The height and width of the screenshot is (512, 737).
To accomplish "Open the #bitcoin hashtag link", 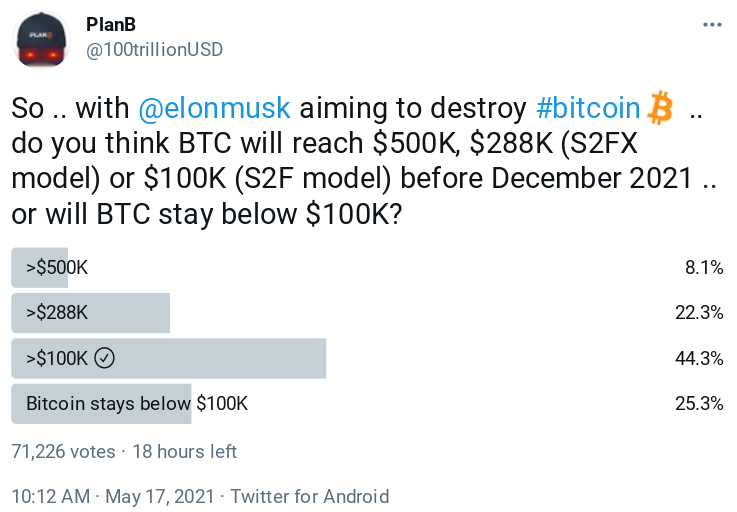I will [588, 108].
